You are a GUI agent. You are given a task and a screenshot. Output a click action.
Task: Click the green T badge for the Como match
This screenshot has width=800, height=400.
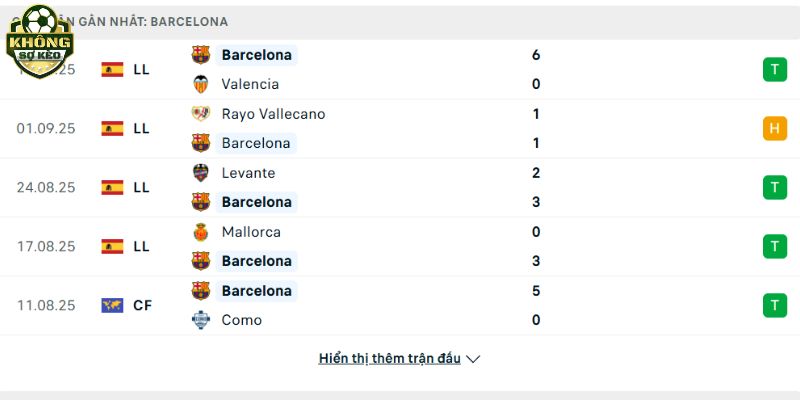(774, 306)
